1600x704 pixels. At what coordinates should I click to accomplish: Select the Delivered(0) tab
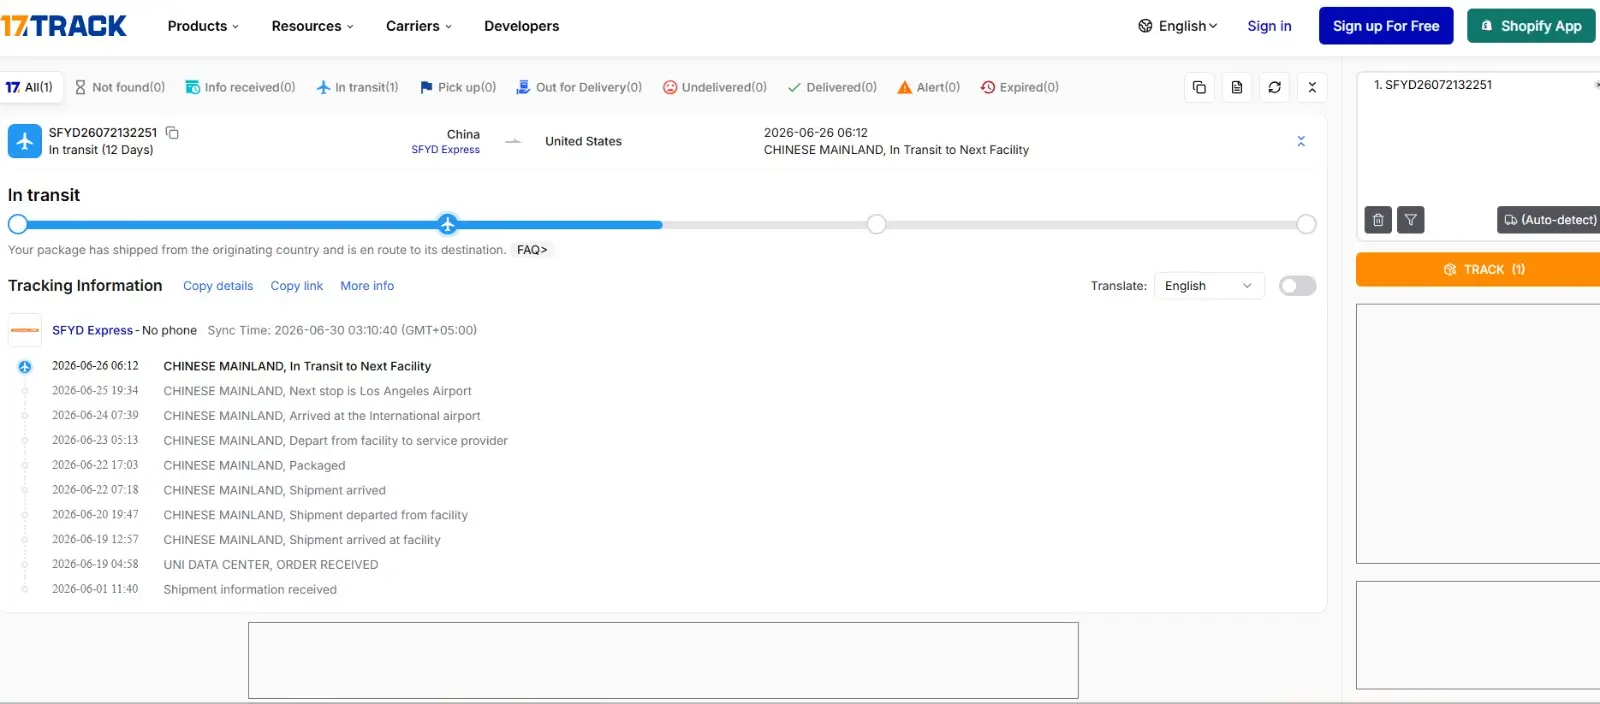832,87
